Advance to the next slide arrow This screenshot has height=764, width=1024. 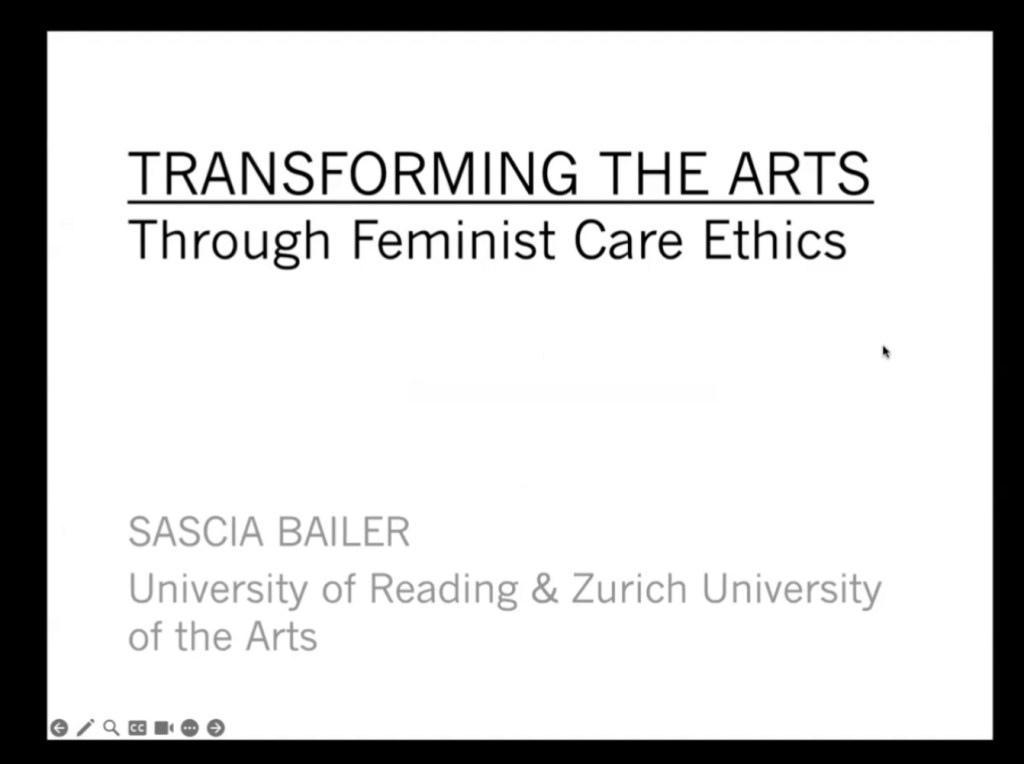216,728
